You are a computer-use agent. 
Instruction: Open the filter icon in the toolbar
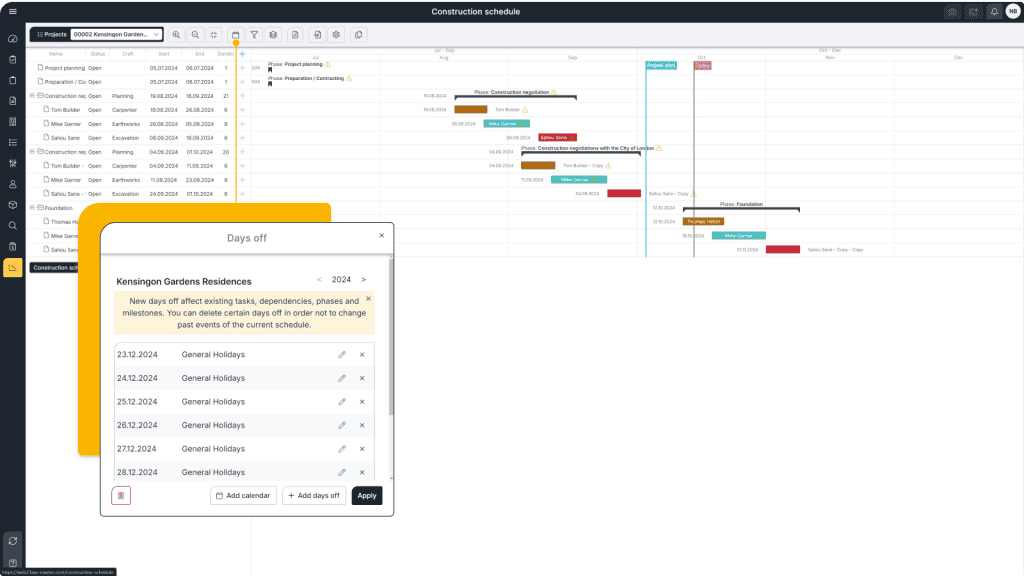[x=255, y=34]
